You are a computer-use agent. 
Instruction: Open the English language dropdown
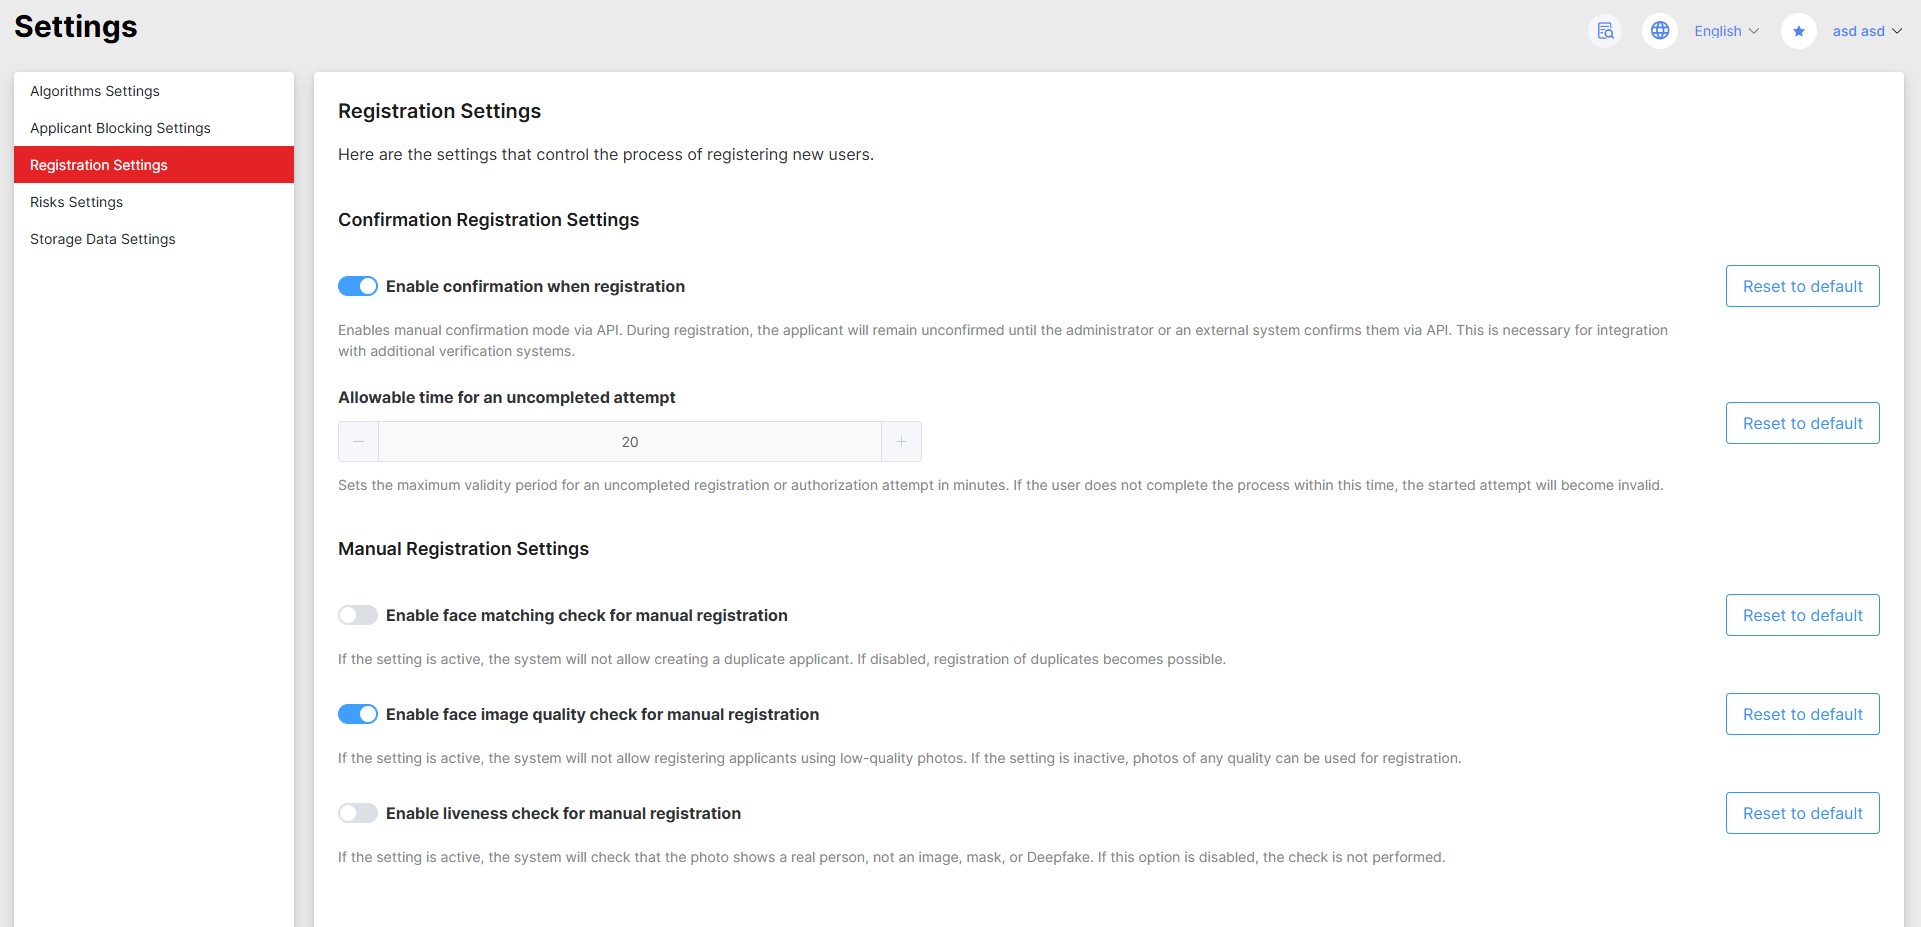1726,31
